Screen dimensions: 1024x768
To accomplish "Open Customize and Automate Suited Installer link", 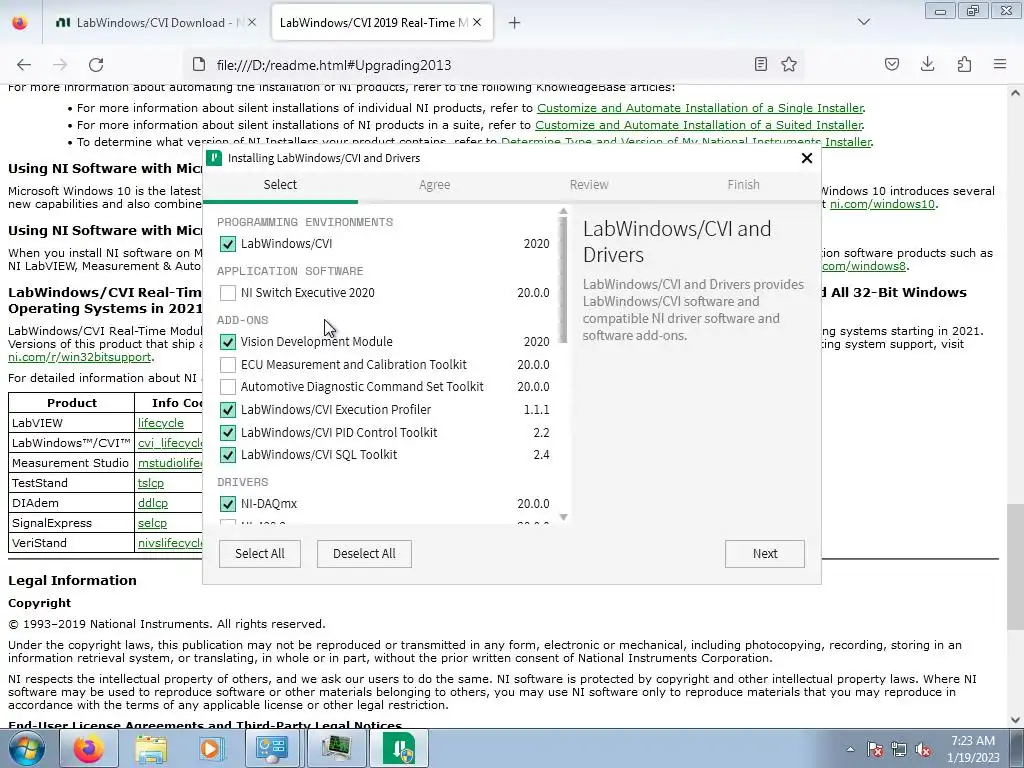I will click(x=699, y=125).
